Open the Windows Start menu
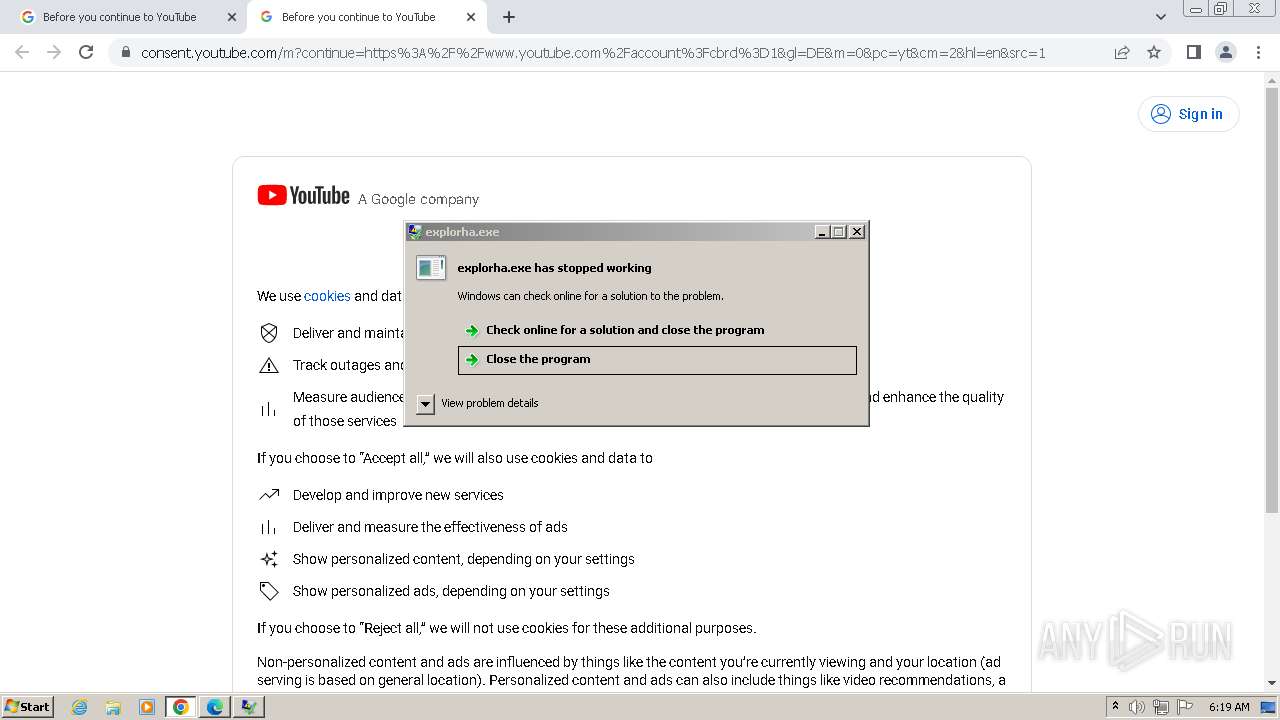Screen dimensions: 1280x720 pyautogui.click(x=27, y=706)
